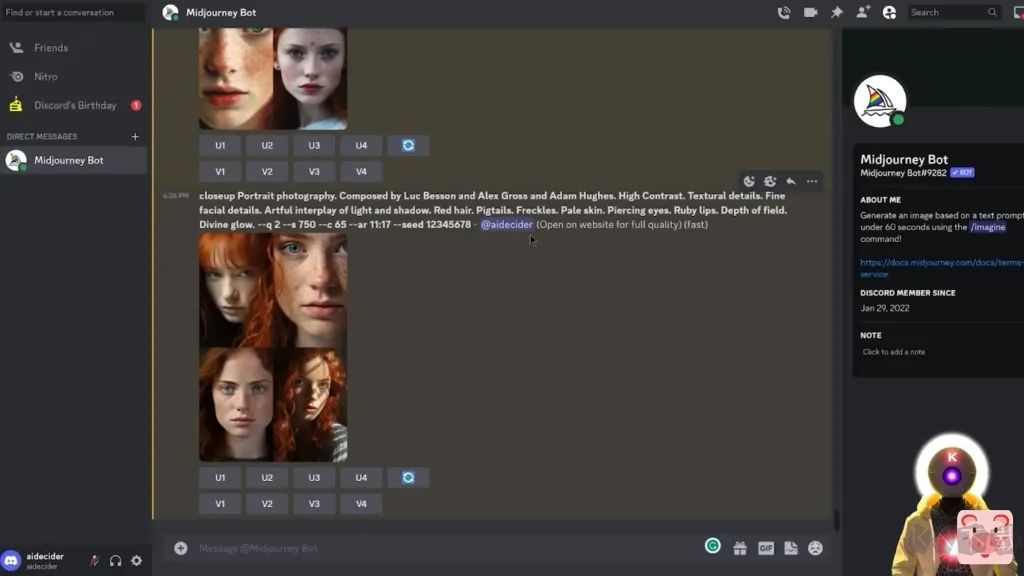
Task: Open More options on hovered message
Action: [812, 181]
